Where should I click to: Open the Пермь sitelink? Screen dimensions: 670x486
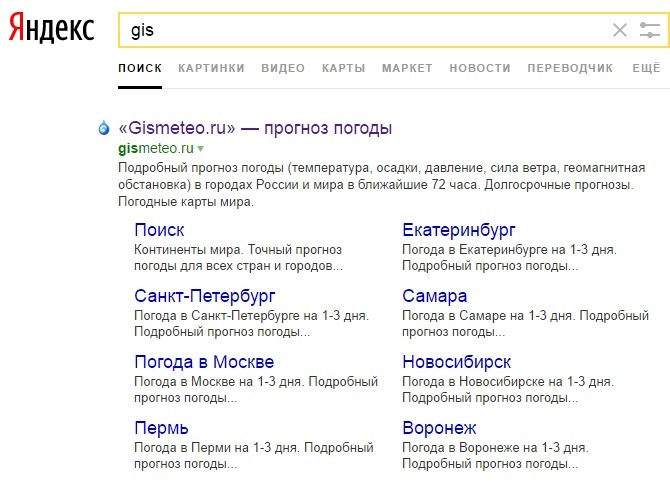click(161, 428)
